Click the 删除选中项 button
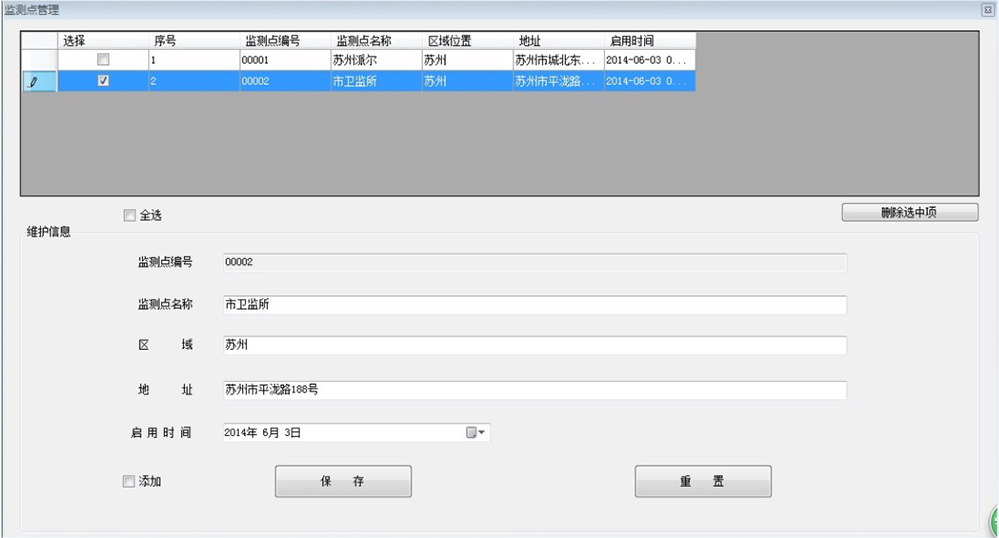This screenshot has height=538, width=999. tap(909, 213)
